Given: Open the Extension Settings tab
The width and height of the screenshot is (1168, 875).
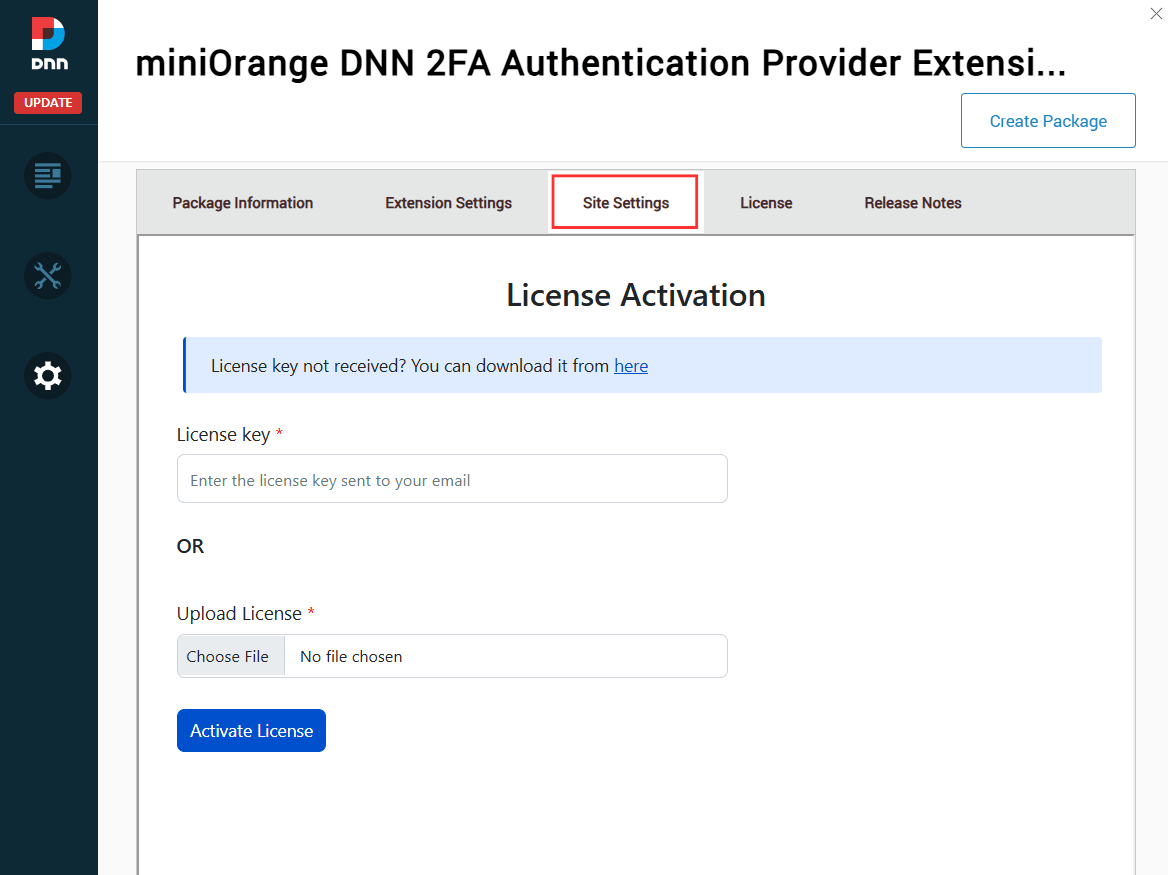Looking at the screenshot, I should [448, 202].
